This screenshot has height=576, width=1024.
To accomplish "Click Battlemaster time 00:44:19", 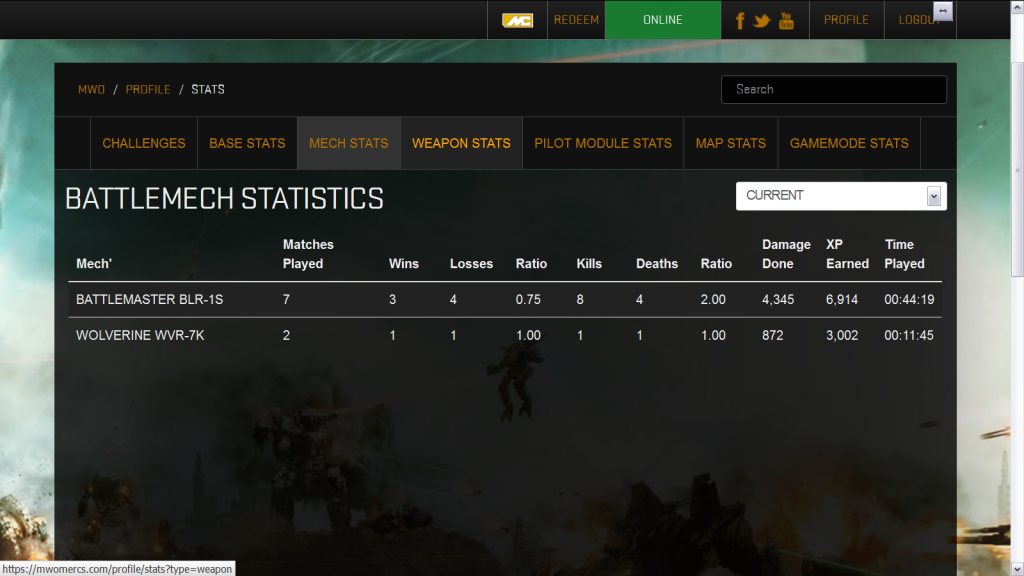I will tap(909, 300).
